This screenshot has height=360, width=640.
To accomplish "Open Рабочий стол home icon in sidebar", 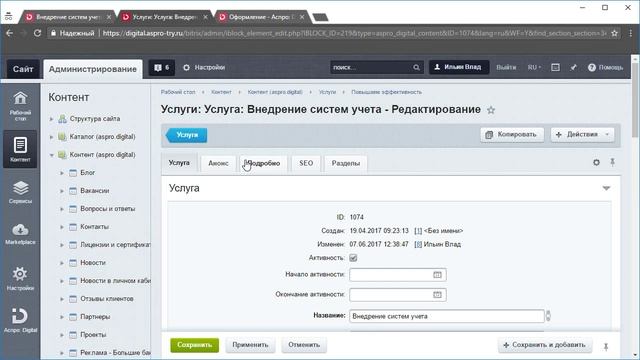I will [20, 106].
